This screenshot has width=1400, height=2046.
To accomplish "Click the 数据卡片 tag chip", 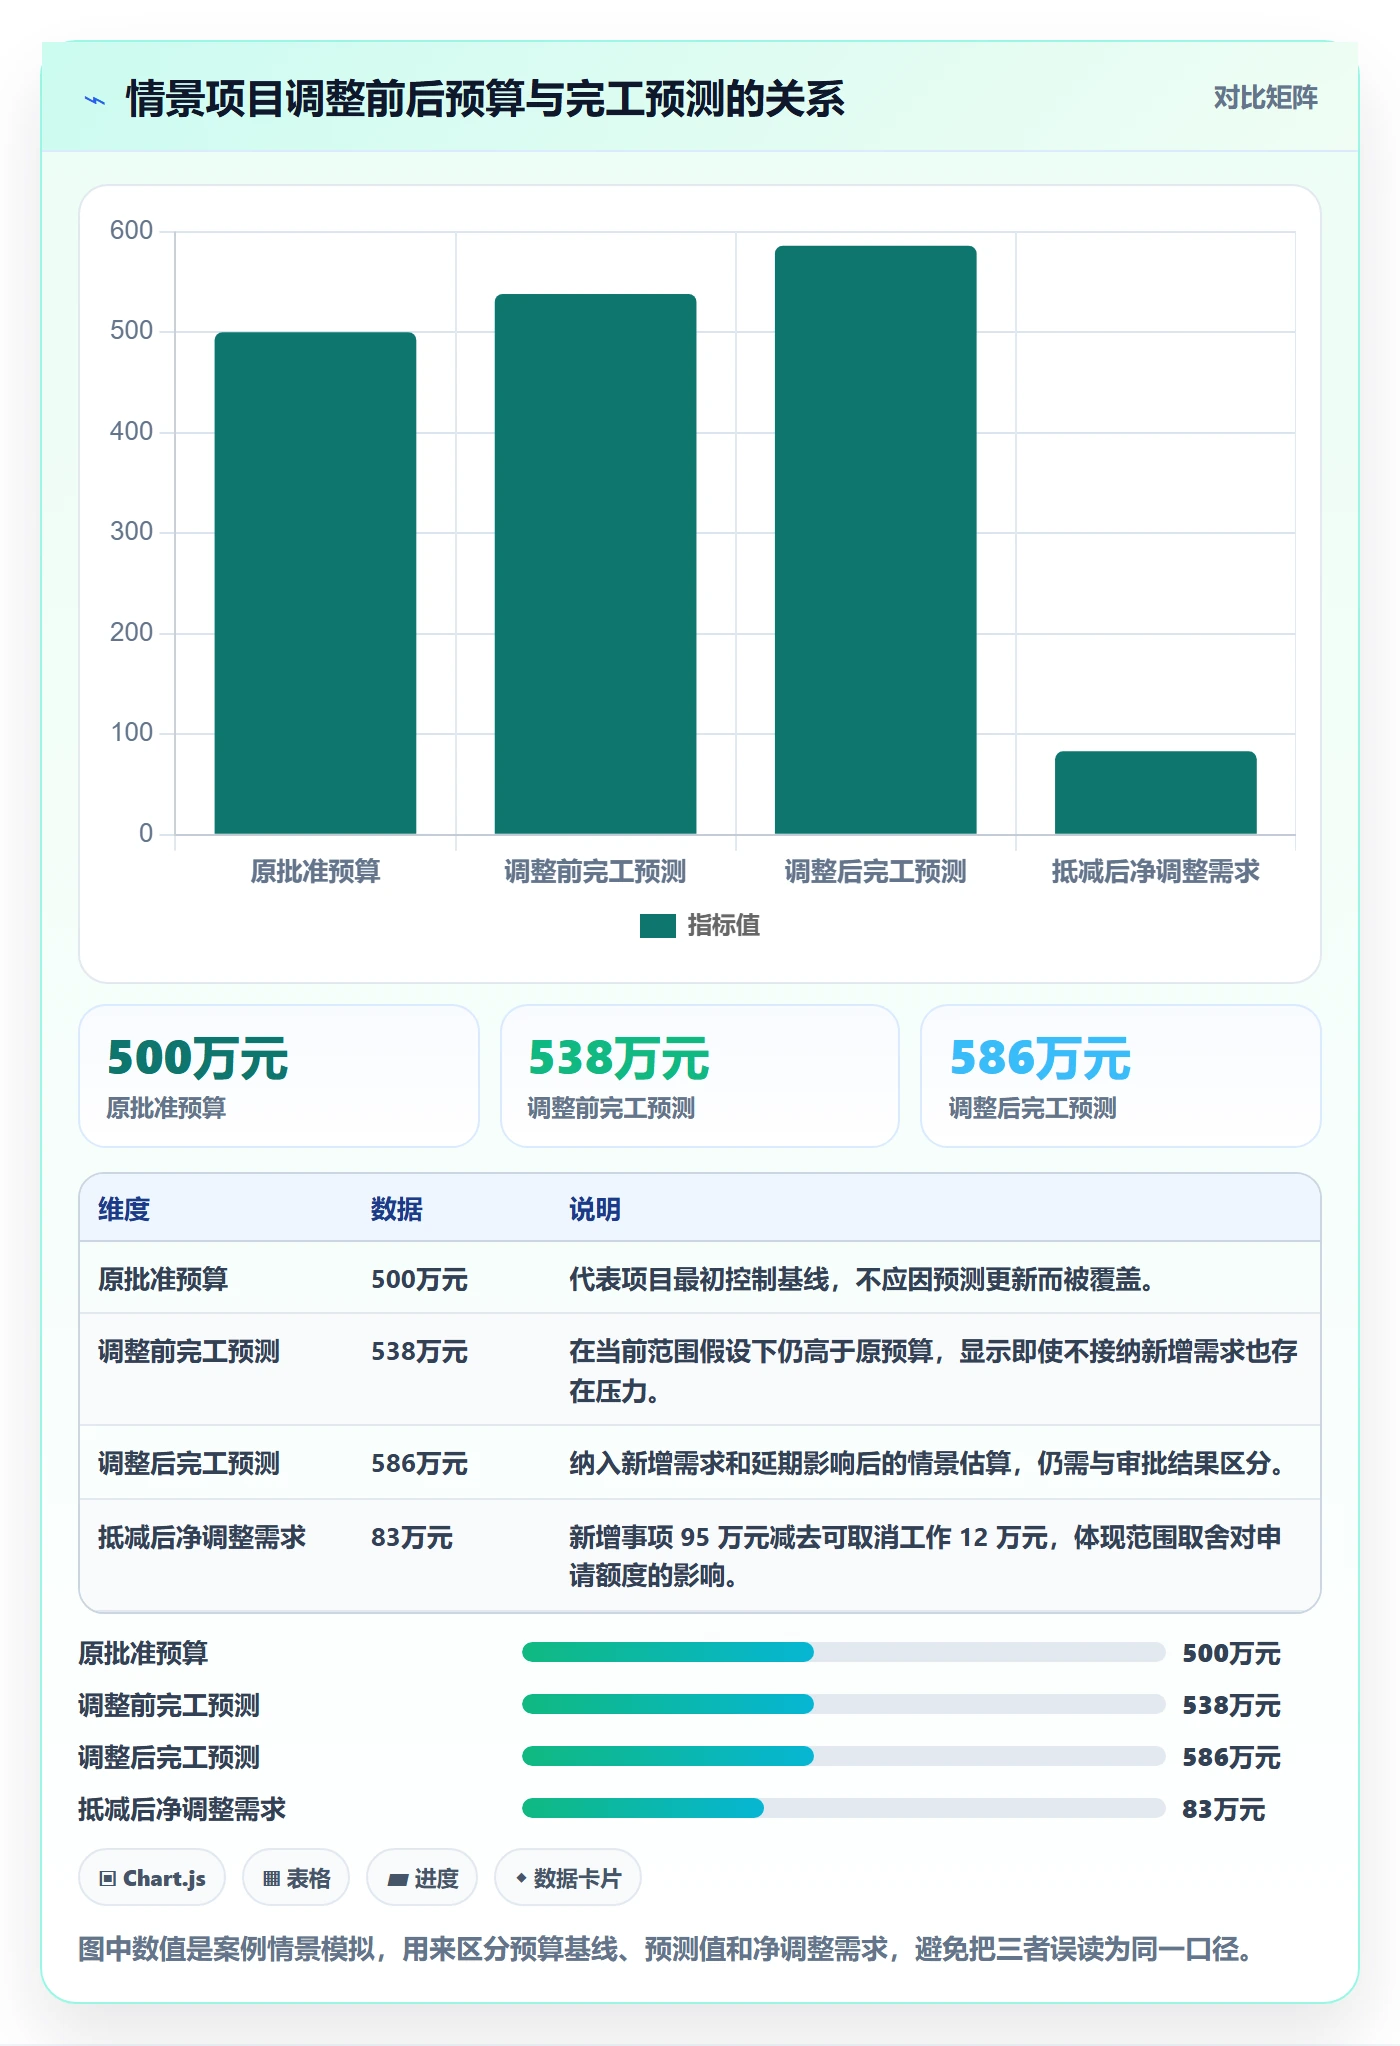I will (x=568, y=1878).
